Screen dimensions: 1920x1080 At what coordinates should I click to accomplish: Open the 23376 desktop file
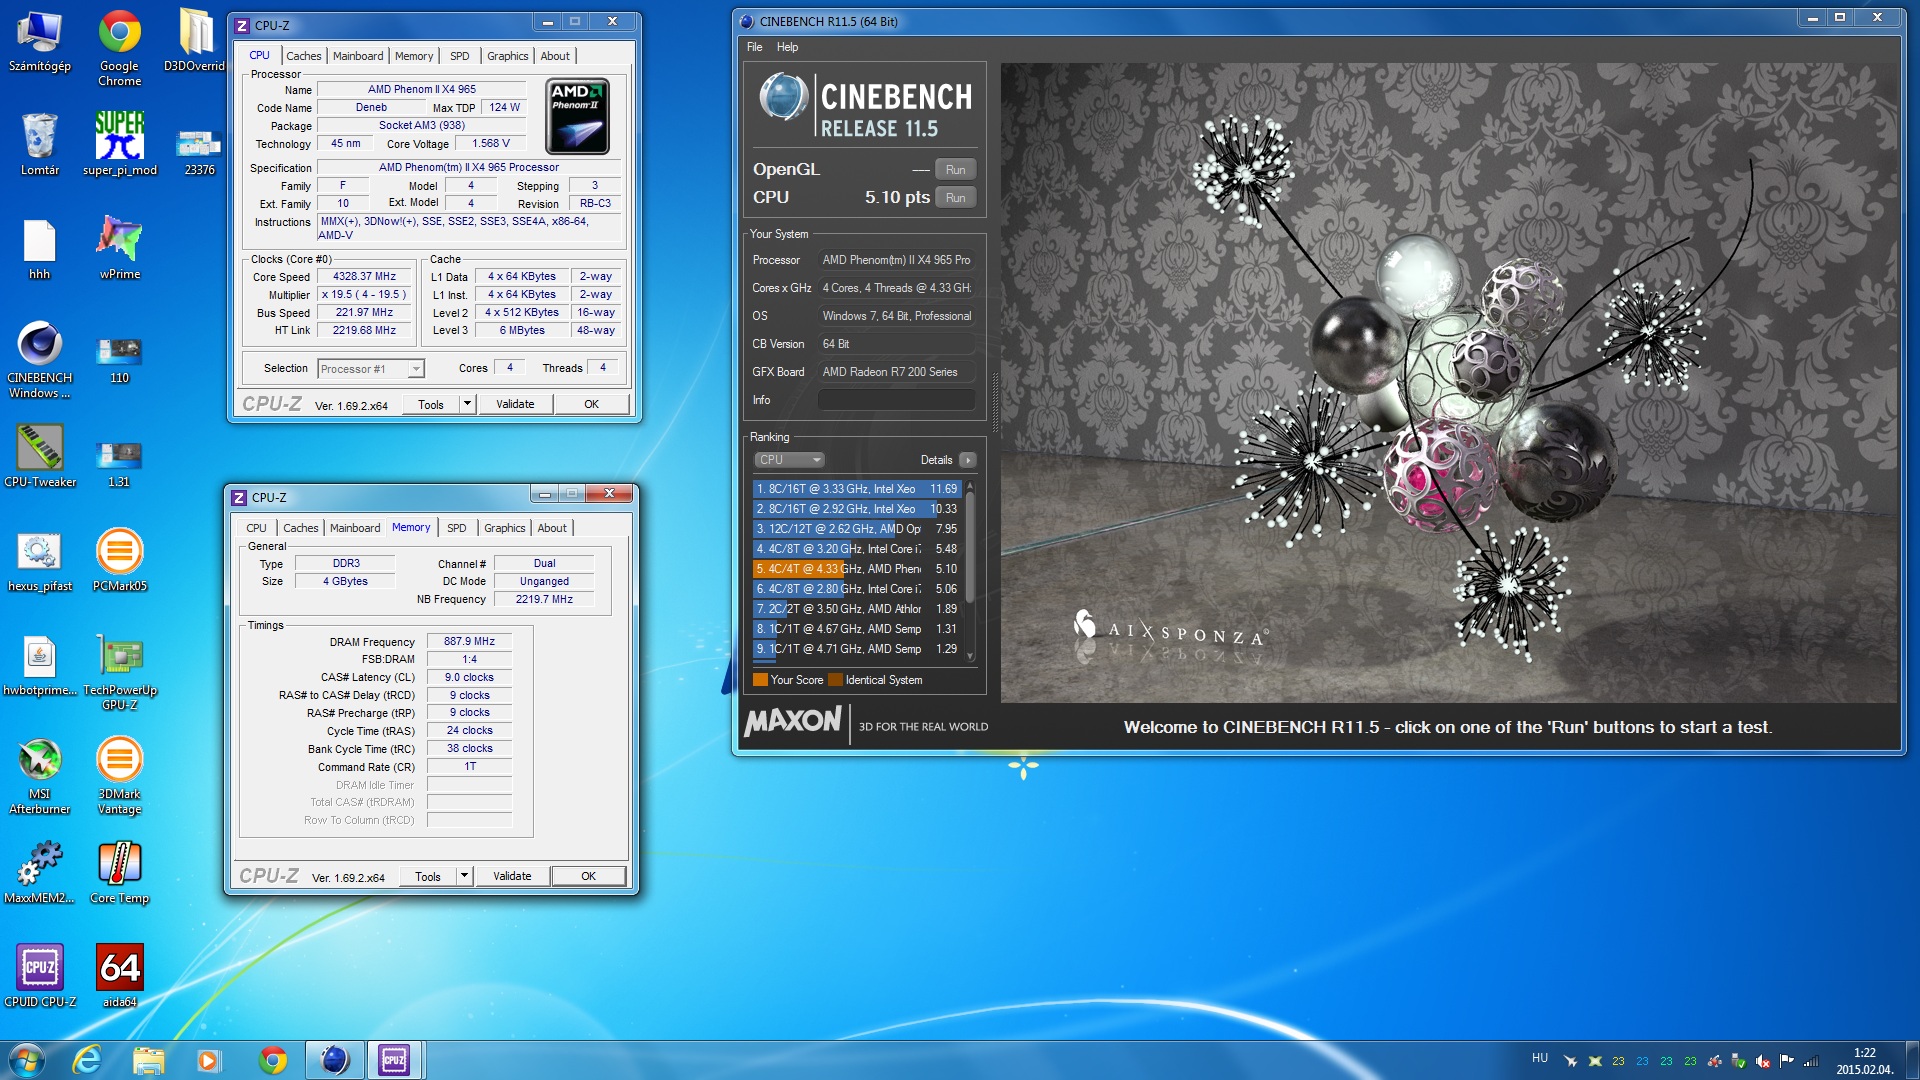click(x=199, y=152)
